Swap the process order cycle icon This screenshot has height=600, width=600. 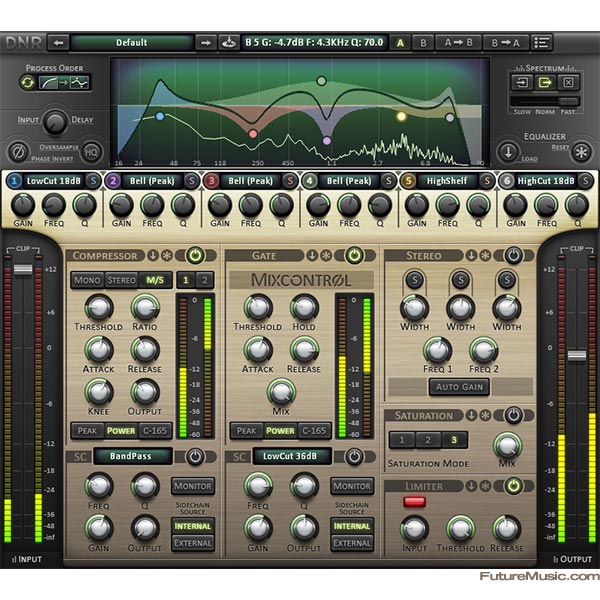[x=28, y=82]
